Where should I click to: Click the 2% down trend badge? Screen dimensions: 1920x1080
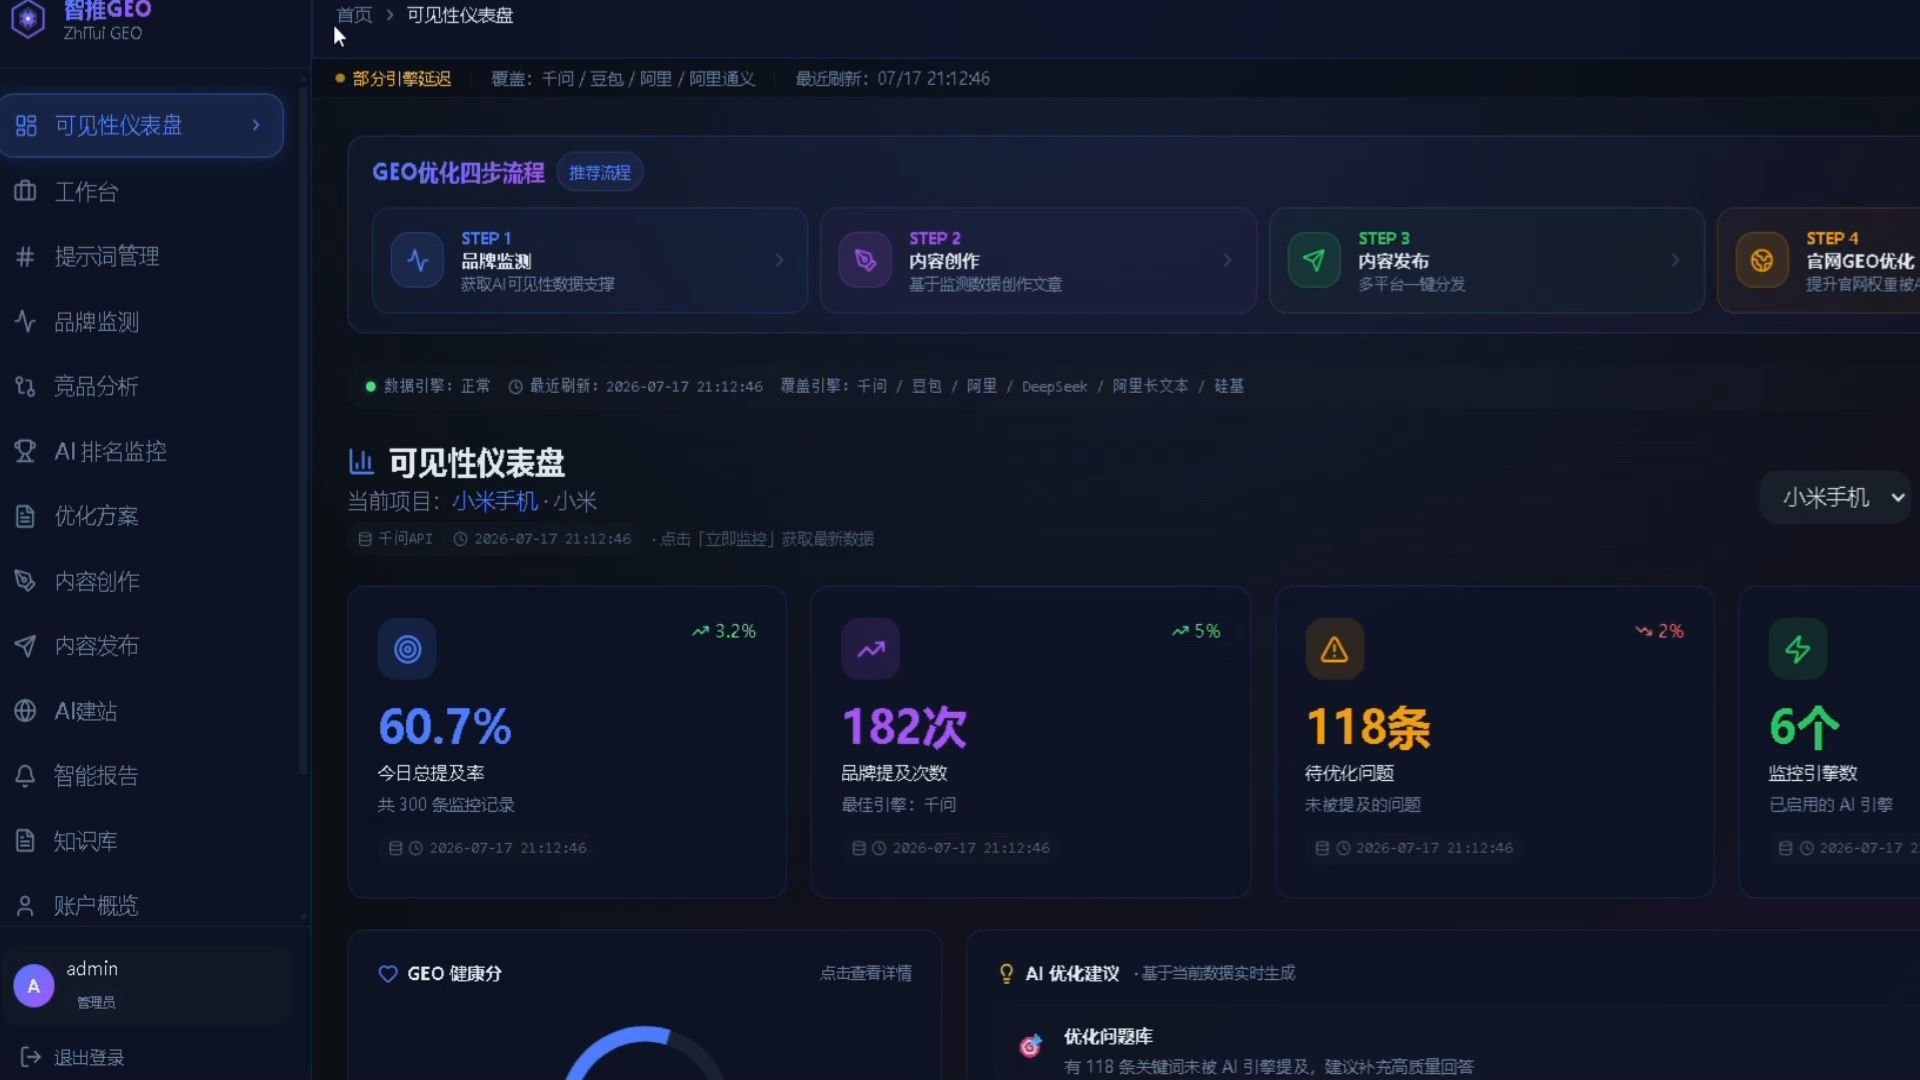tap(1660, 631)
